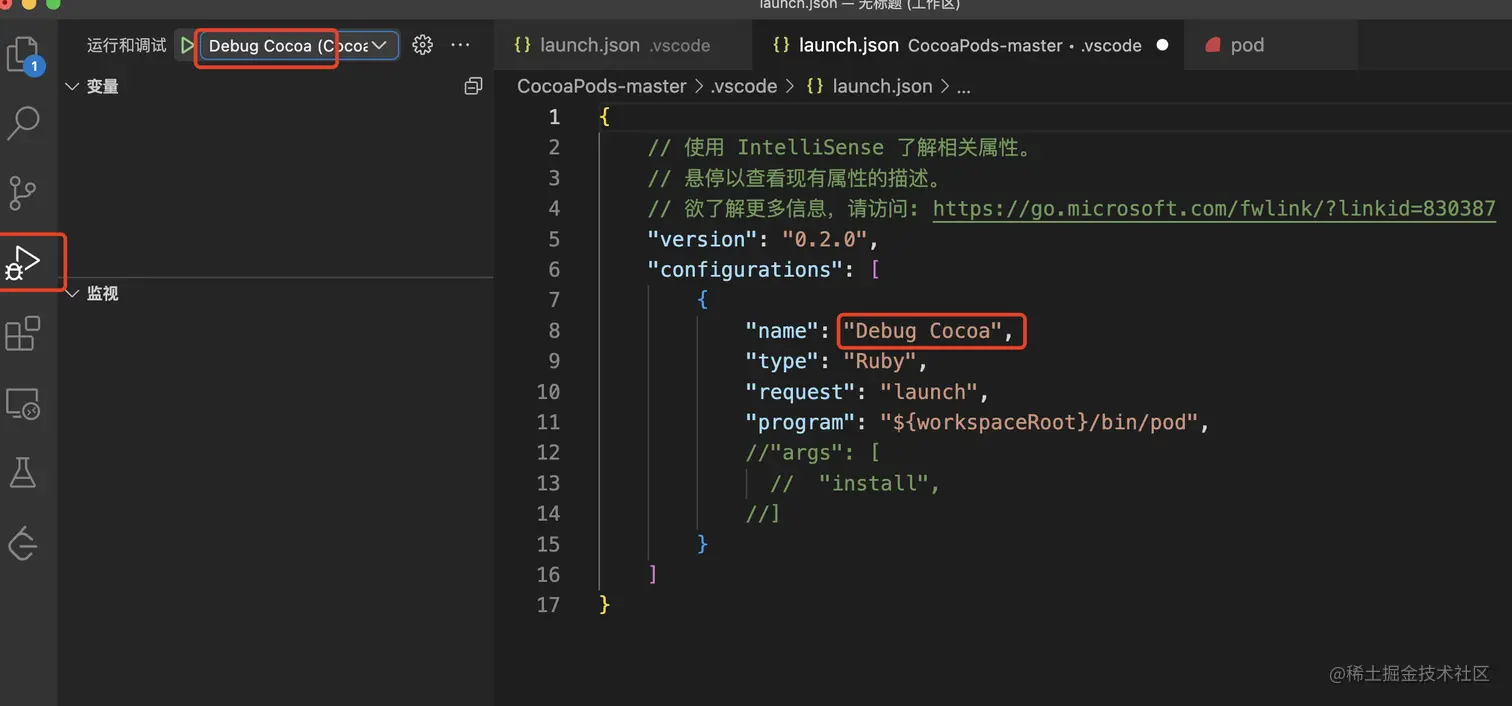
Task: Open more actions ellipsis in debug header
Action: point(460,45)
